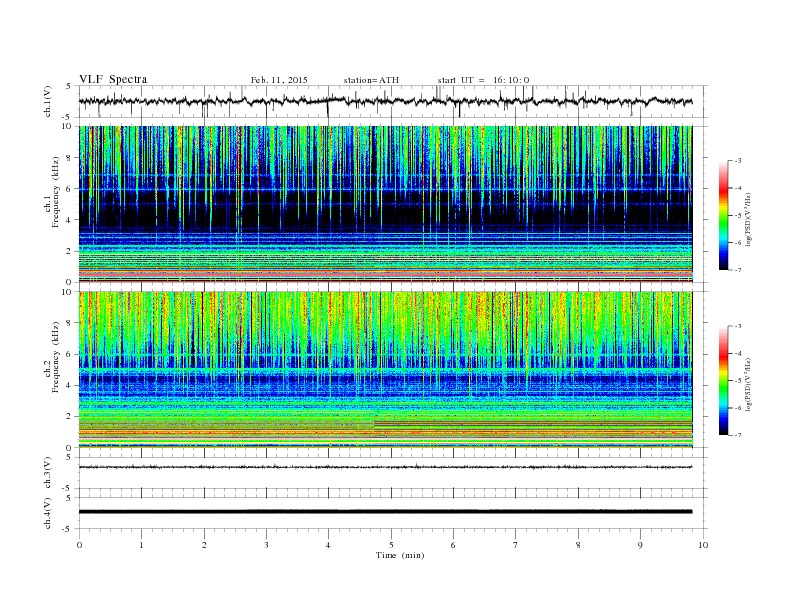Click the ch.2 spectrogram panel
Screen dimensions: 792x612
[x=385, y=370]
